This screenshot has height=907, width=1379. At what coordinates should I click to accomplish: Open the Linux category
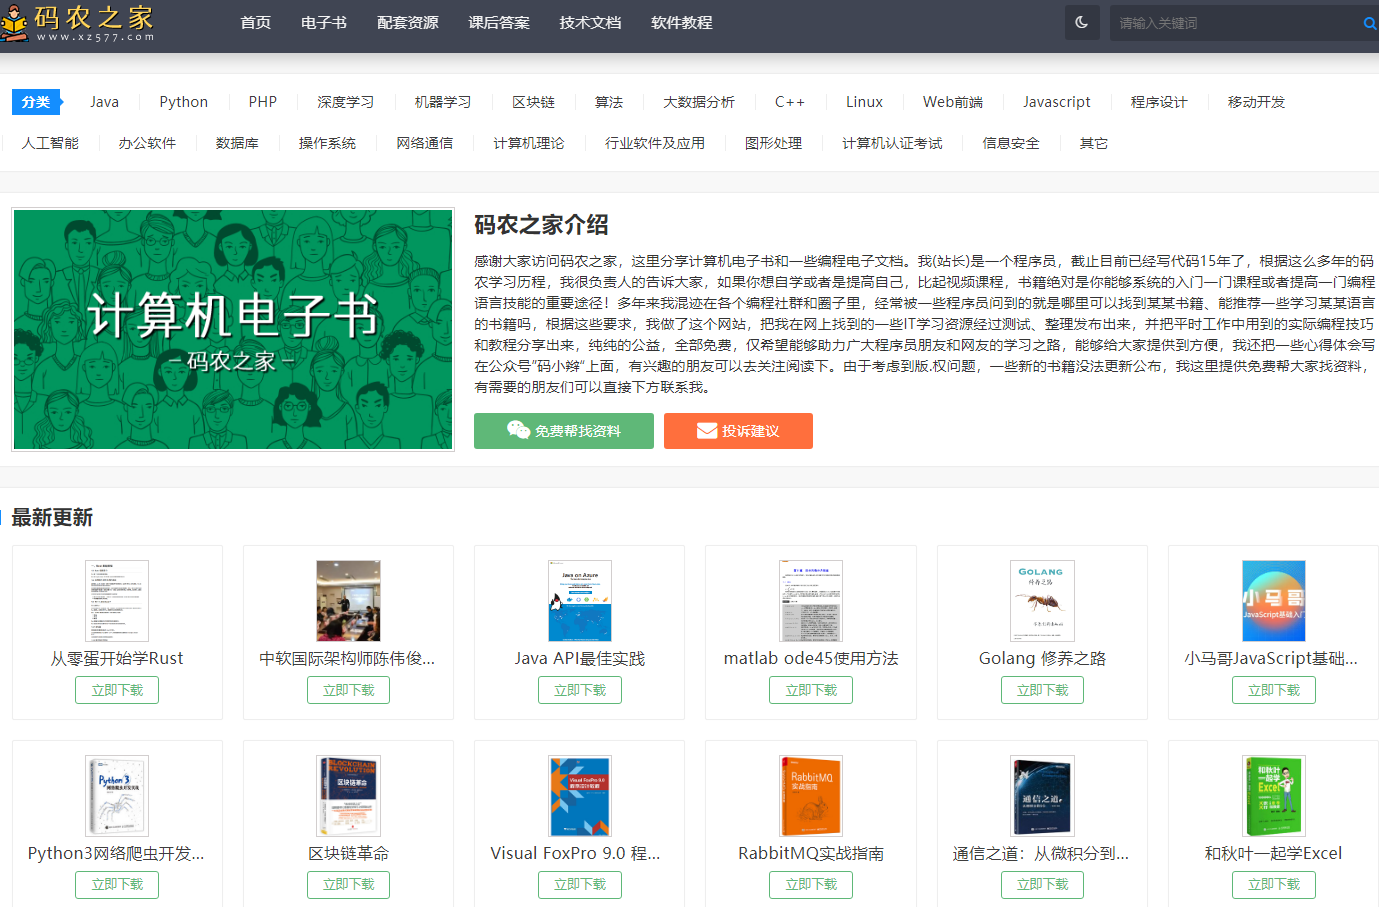pyautogui.click(x=864, y=102)
